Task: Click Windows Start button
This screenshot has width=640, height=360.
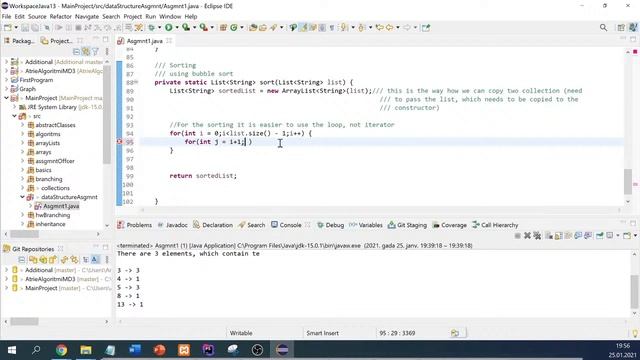Action: [x=12, y=350]
